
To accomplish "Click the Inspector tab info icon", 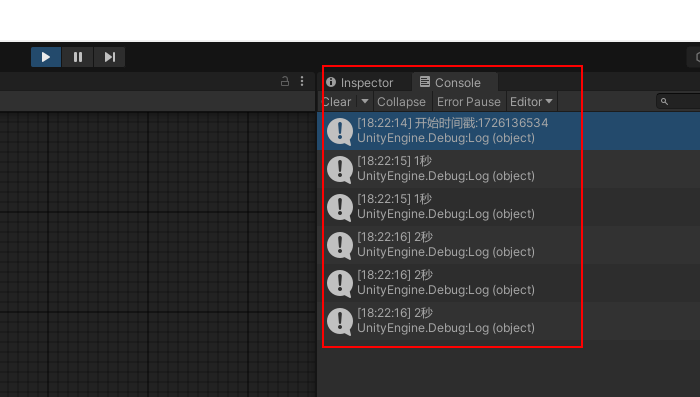I will point(331,82).
